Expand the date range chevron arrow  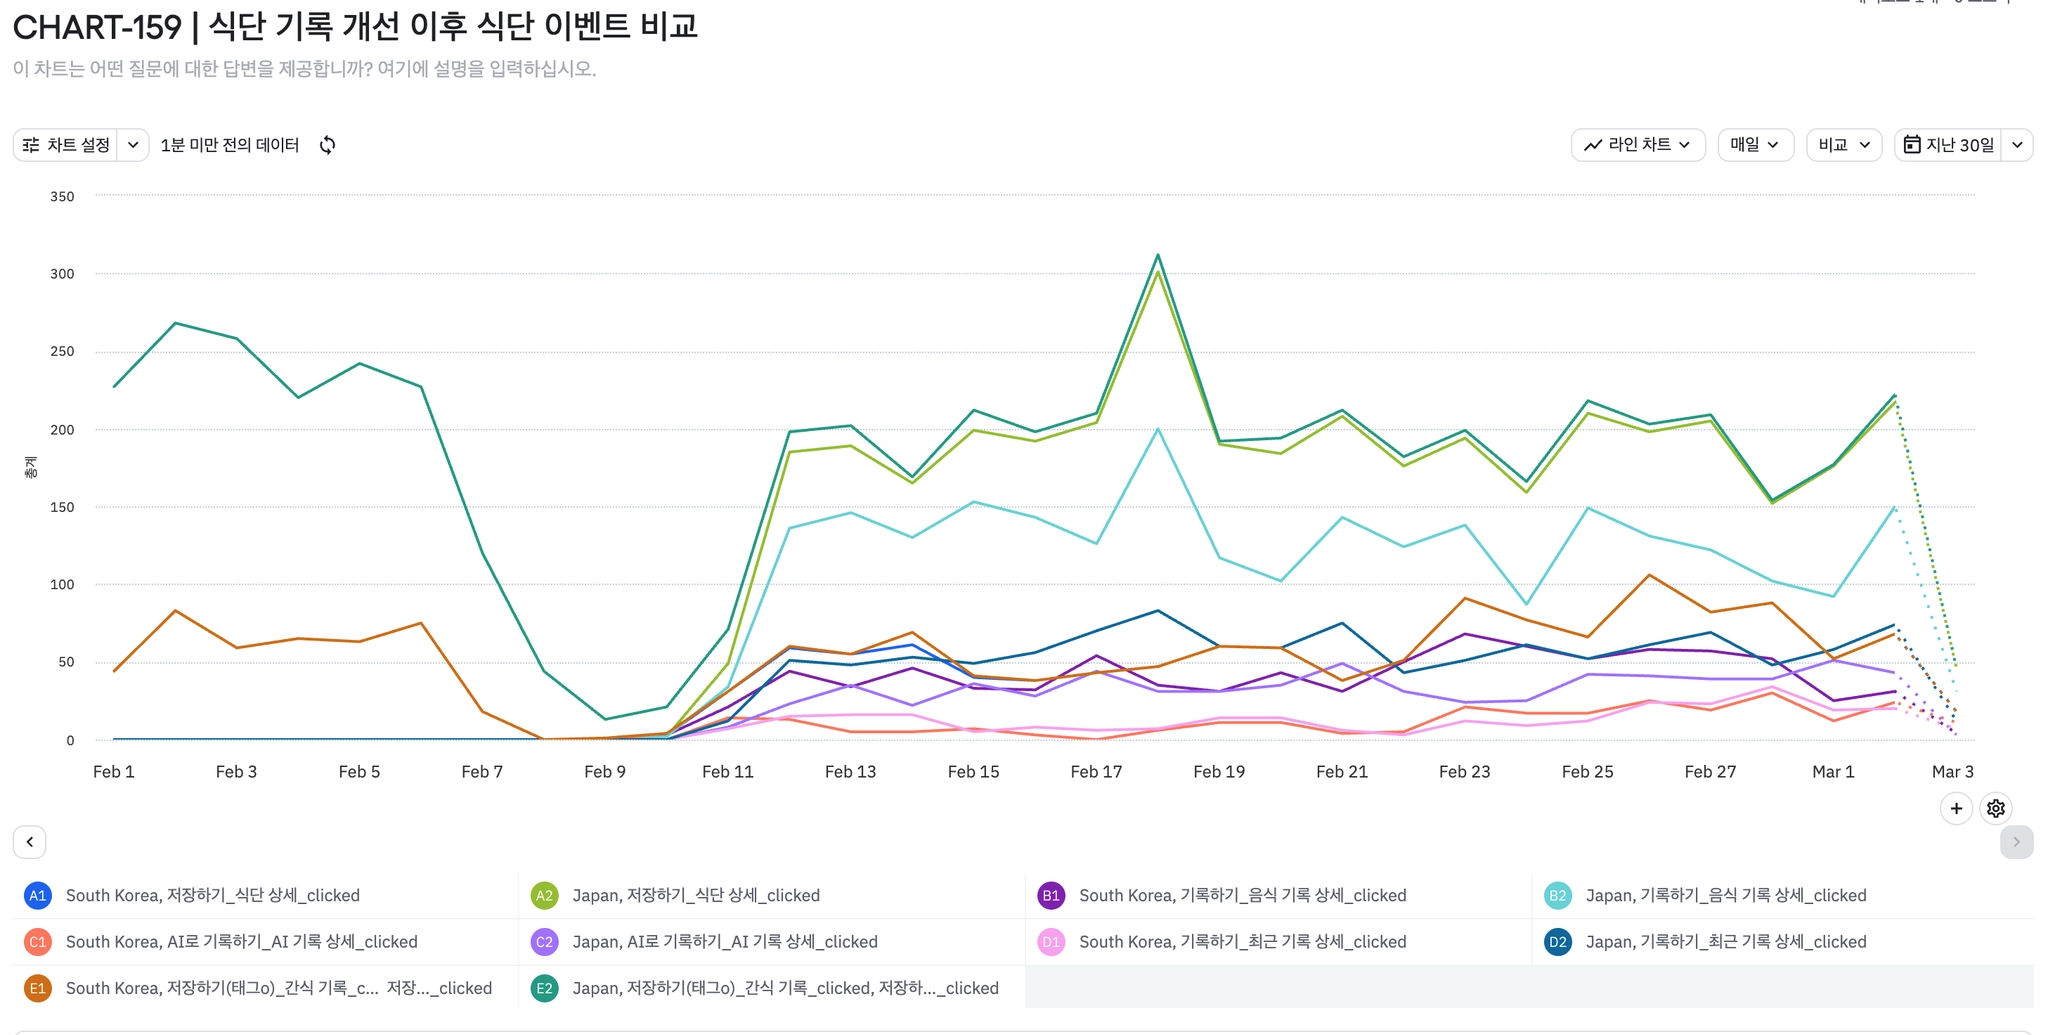coord(2017,145)
